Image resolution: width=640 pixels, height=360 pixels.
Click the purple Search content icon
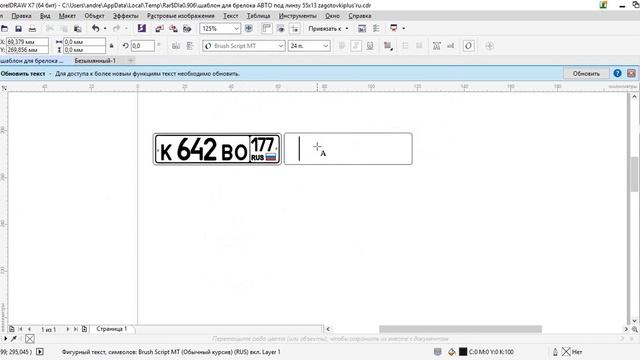pos(142,28)
